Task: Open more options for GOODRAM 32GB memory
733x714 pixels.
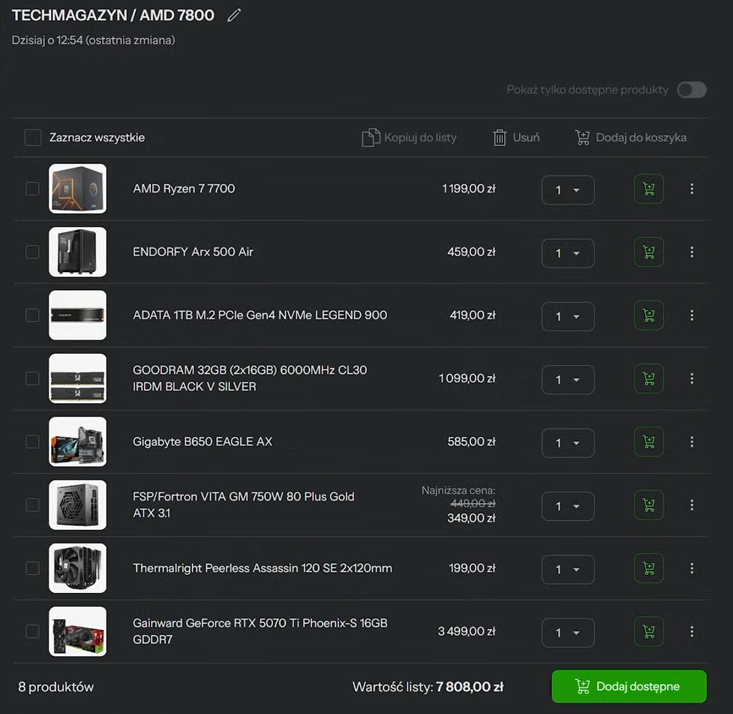Action: tap(692, 379)
